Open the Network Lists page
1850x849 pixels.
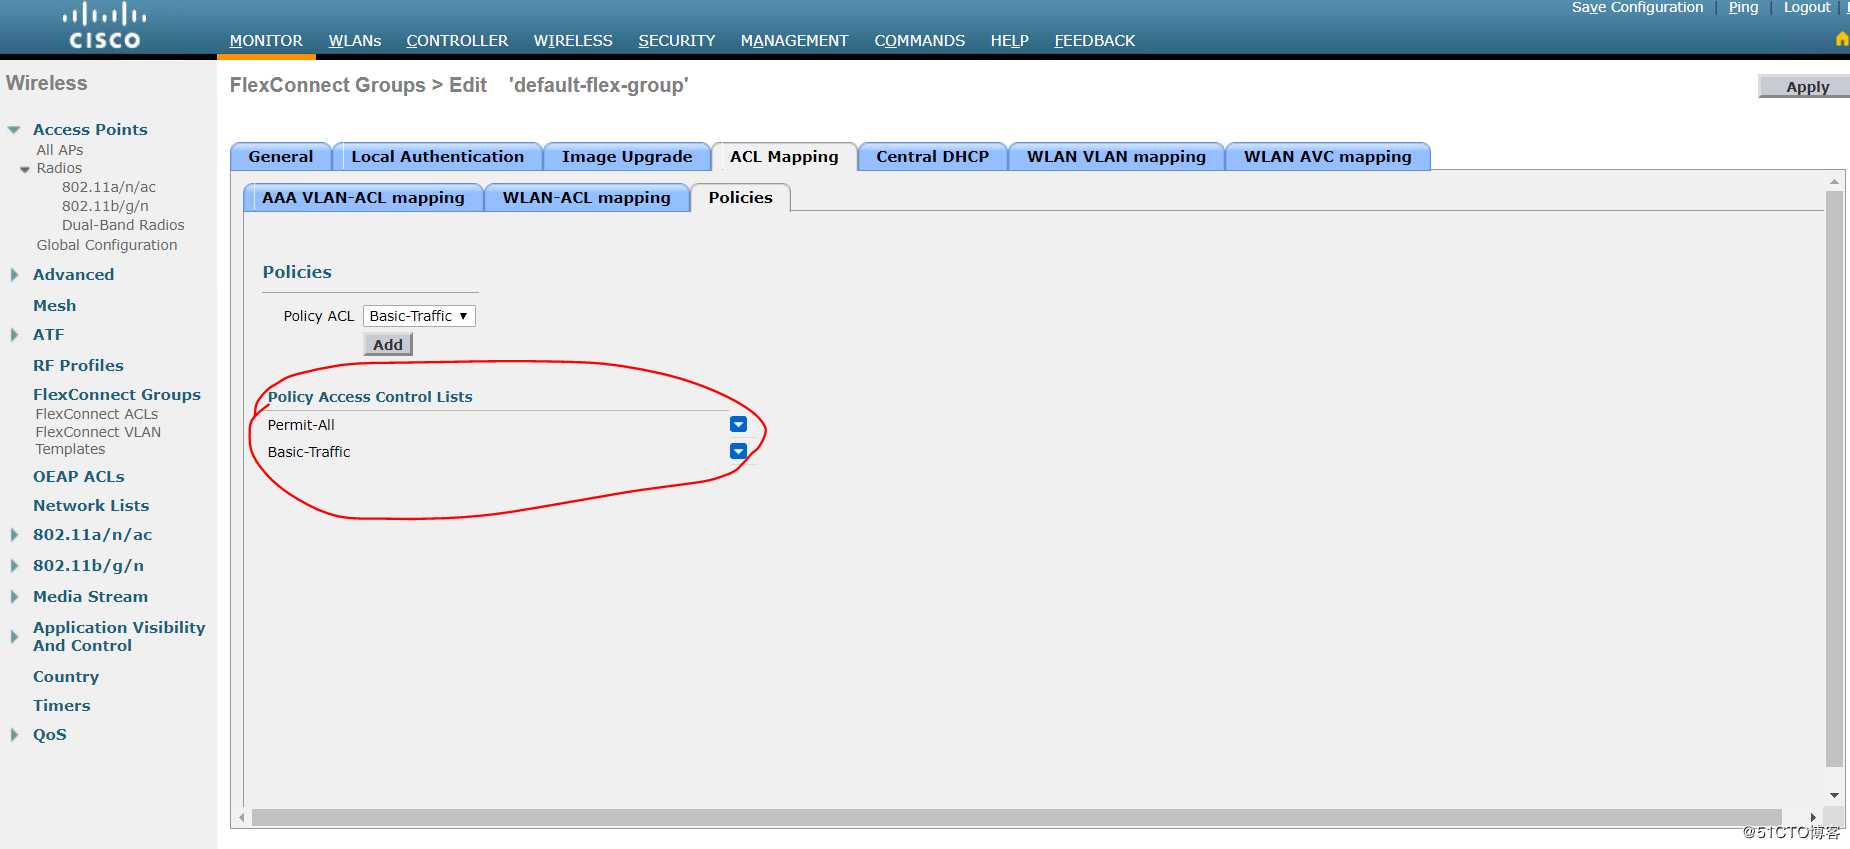coord(91,505)
